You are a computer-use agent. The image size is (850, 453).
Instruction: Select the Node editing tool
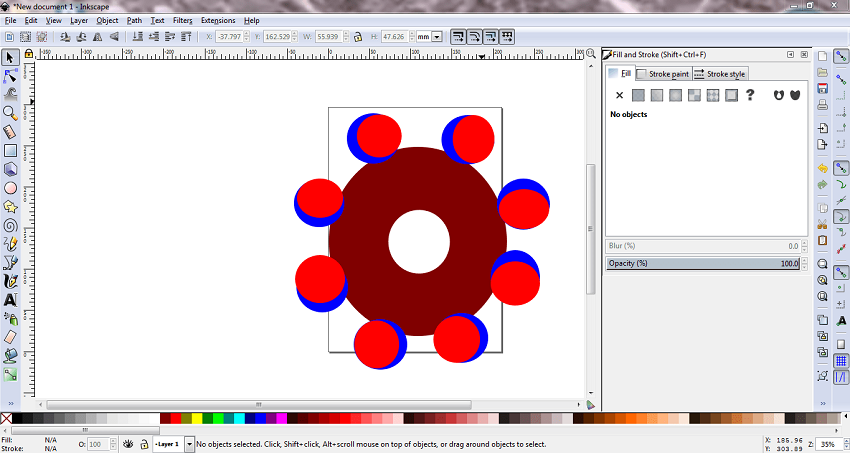[10, 76]
